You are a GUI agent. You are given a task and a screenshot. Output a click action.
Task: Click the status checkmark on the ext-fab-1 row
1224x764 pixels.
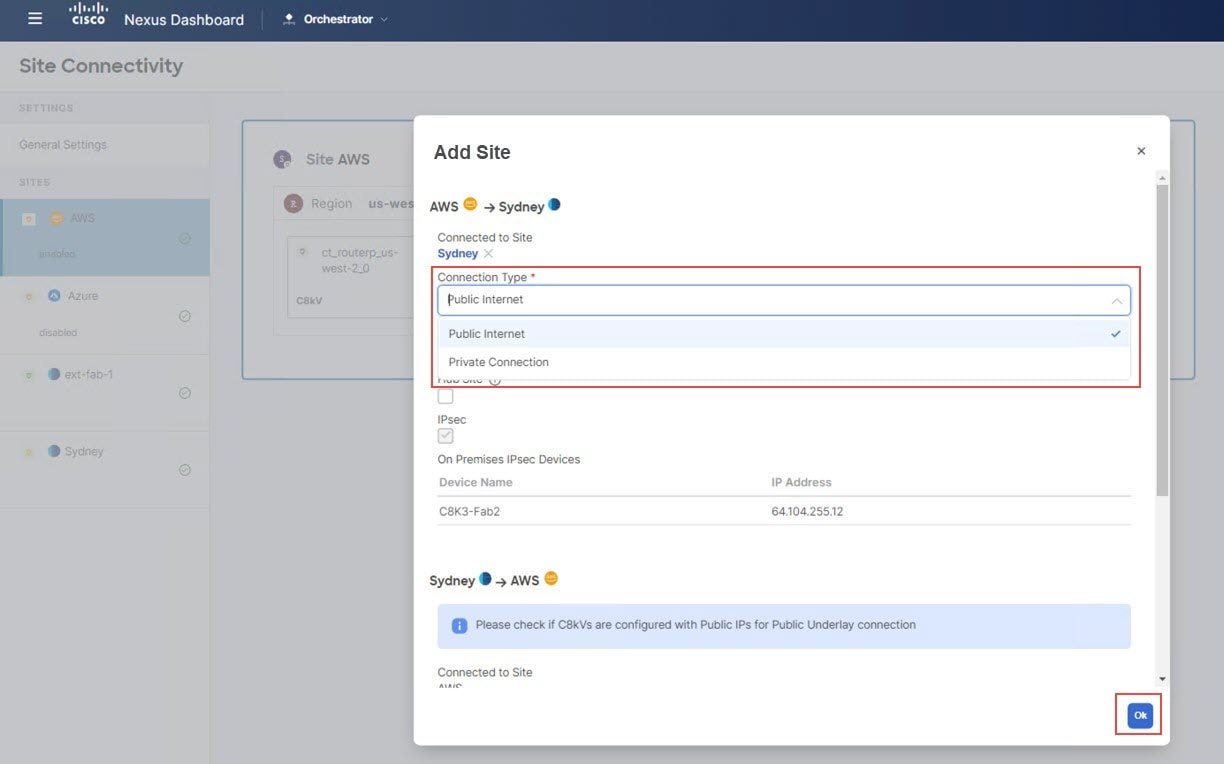pyautogui.click(x=185, y=393)
